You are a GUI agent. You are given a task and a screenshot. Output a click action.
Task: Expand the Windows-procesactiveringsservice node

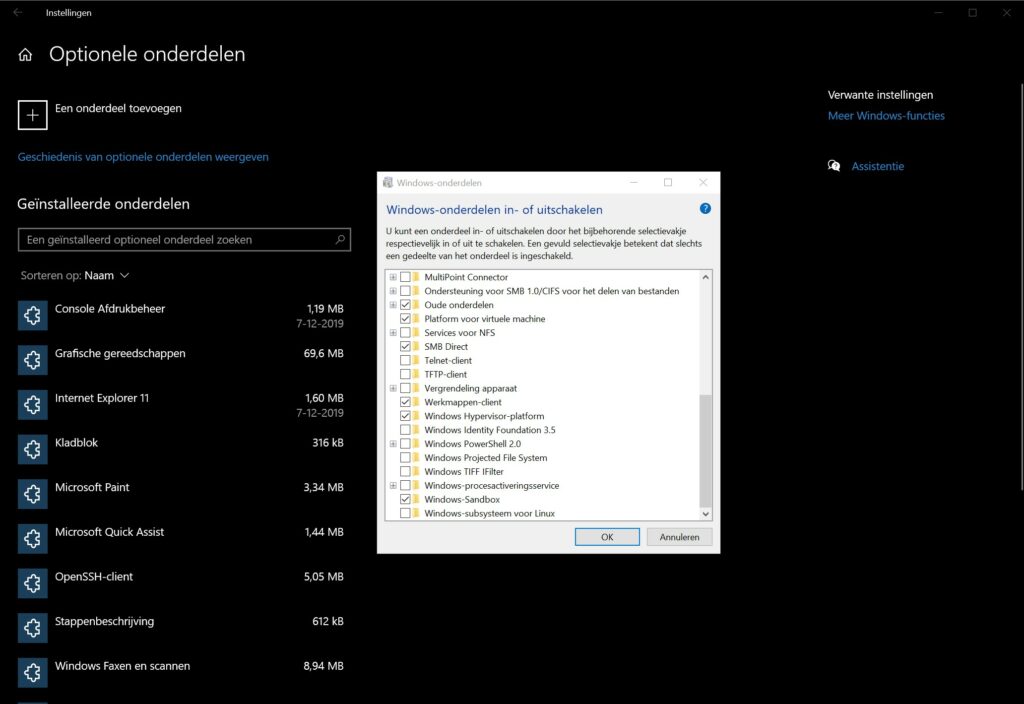(x=393, y=486)
